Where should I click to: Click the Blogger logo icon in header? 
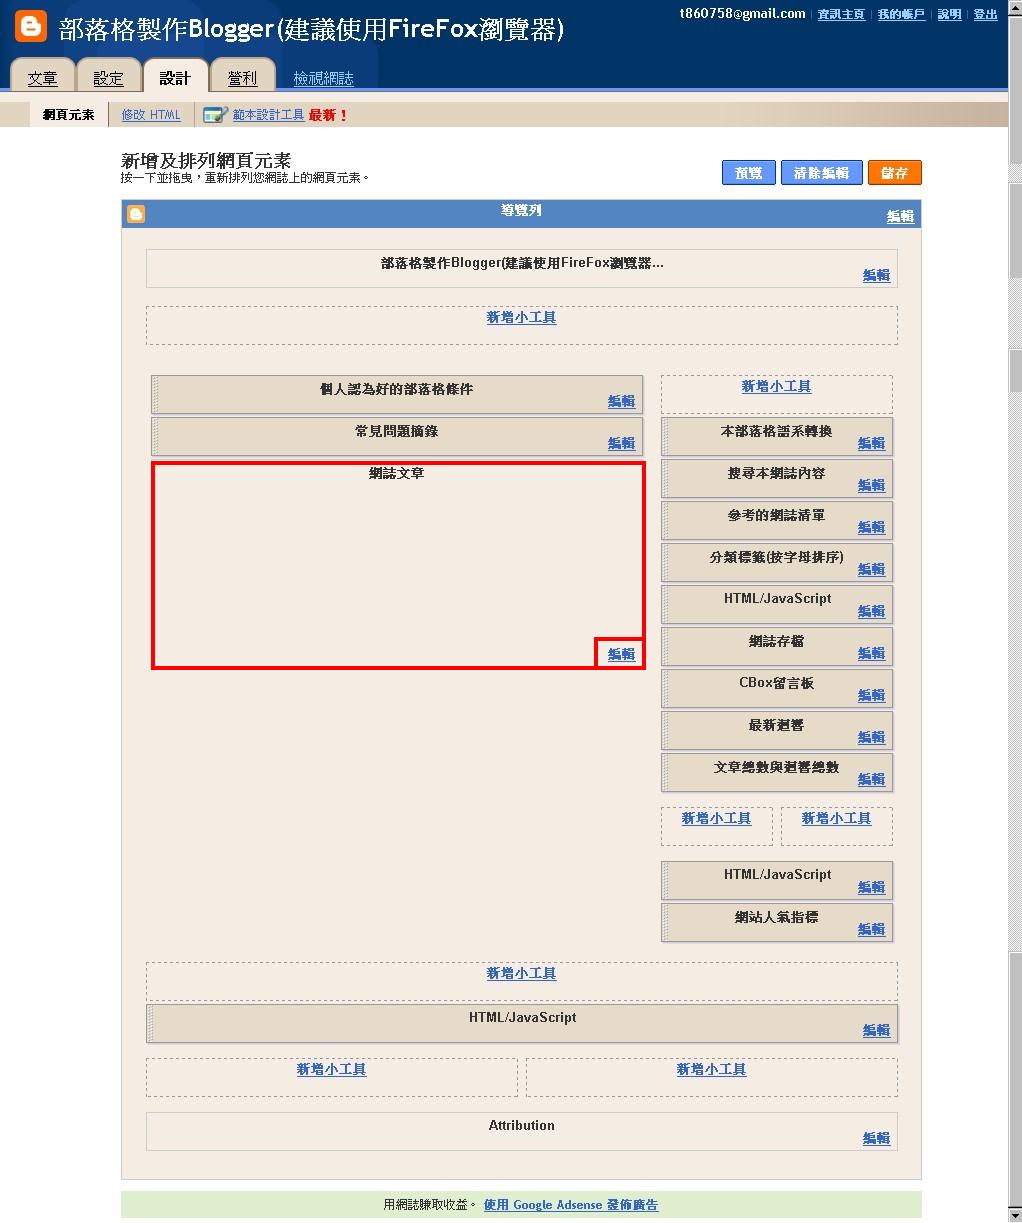30,26
